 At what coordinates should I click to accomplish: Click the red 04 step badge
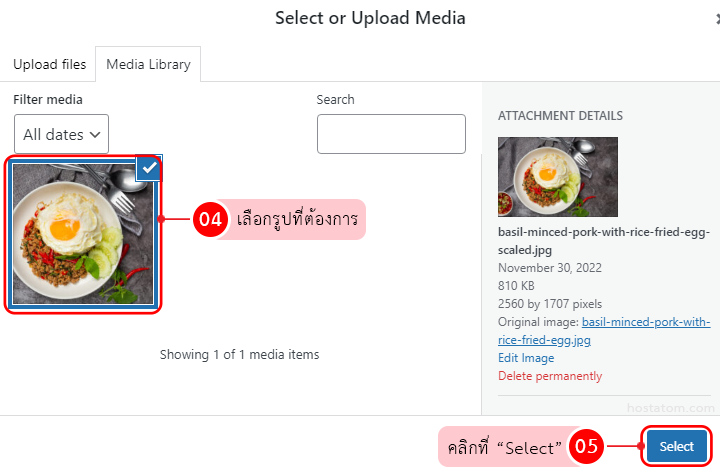[x=210, y=220]
